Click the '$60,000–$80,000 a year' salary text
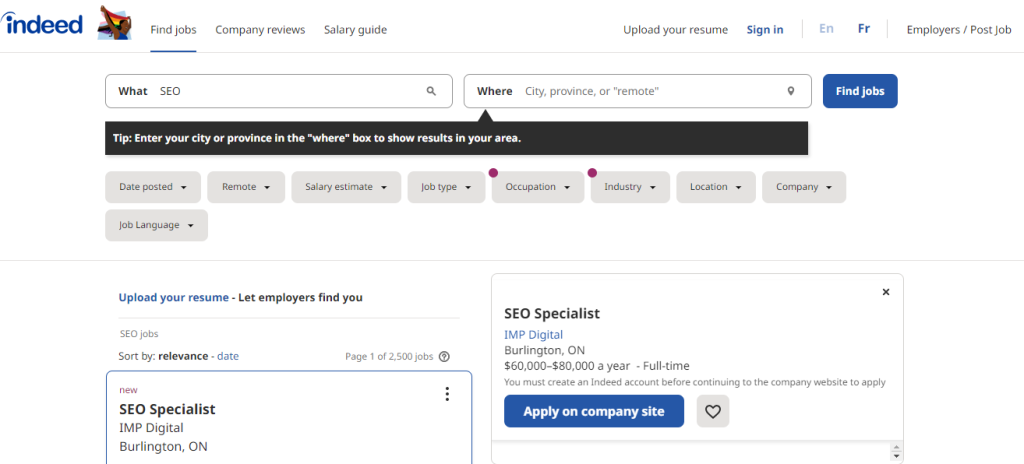The height and width of the screenshot is (464, 1024). [567, 366]
